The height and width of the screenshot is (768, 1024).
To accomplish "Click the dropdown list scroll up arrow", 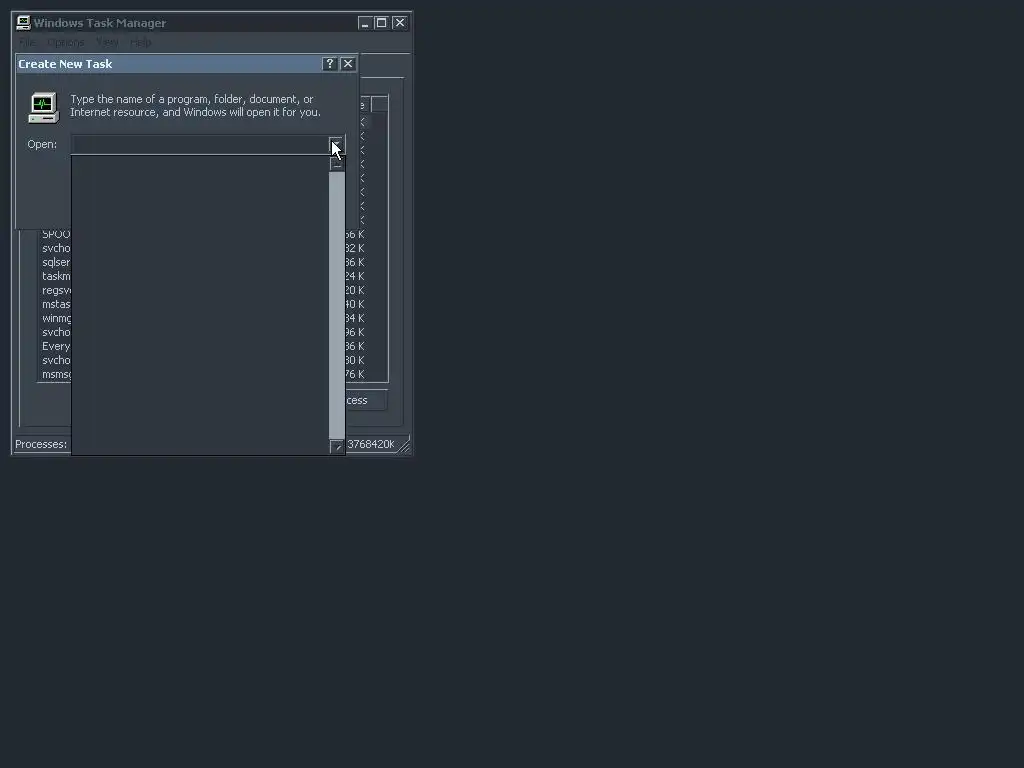I will pyautogui.click(x=337, y=164).
